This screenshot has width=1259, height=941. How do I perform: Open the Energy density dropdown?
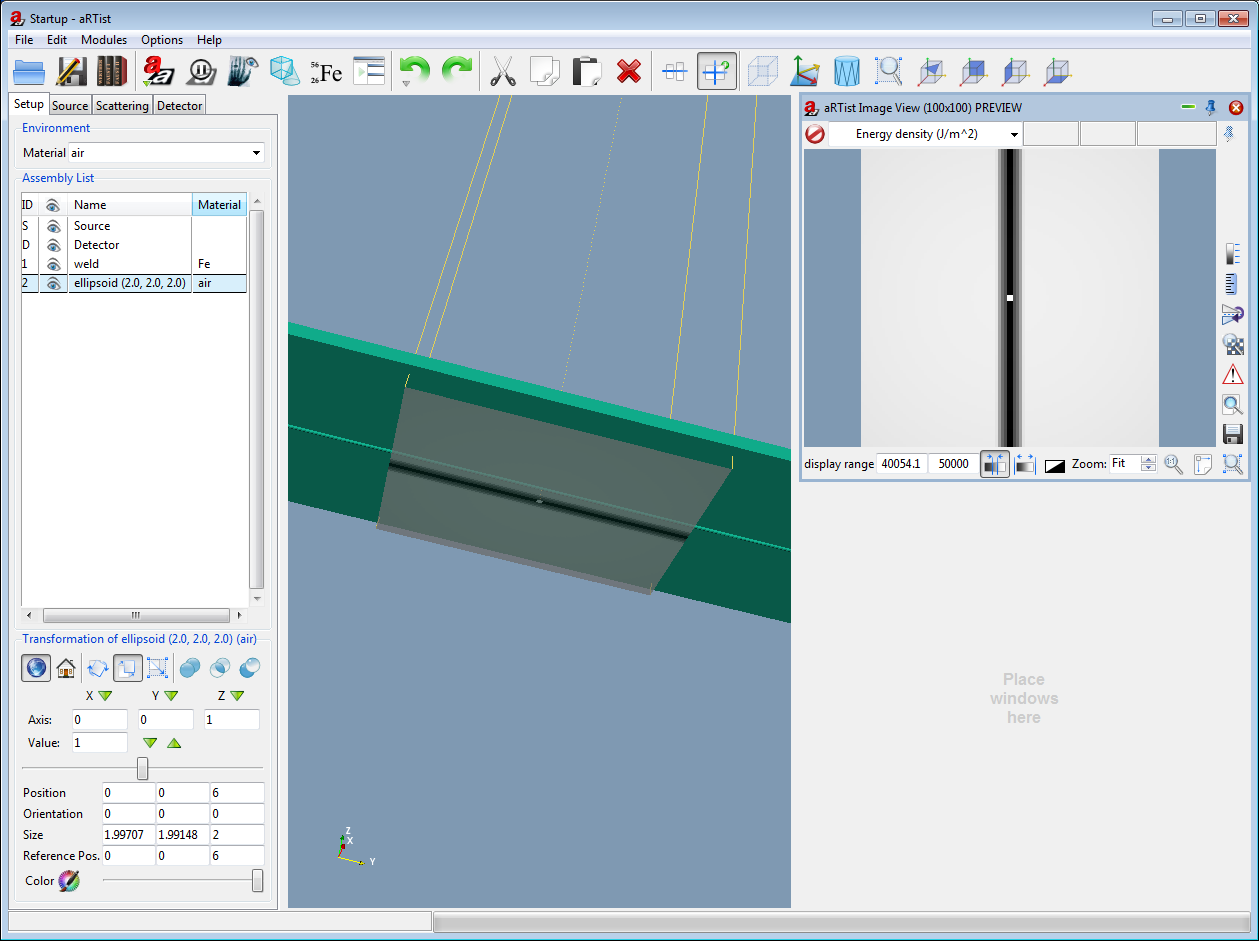[1014, 134]
